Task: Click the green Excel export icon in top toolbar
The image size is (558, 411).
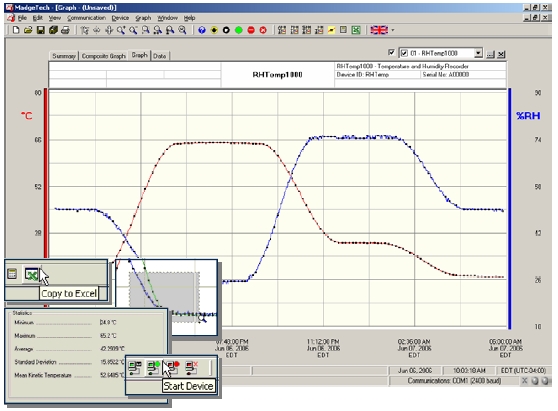Action: coord(356,30)
